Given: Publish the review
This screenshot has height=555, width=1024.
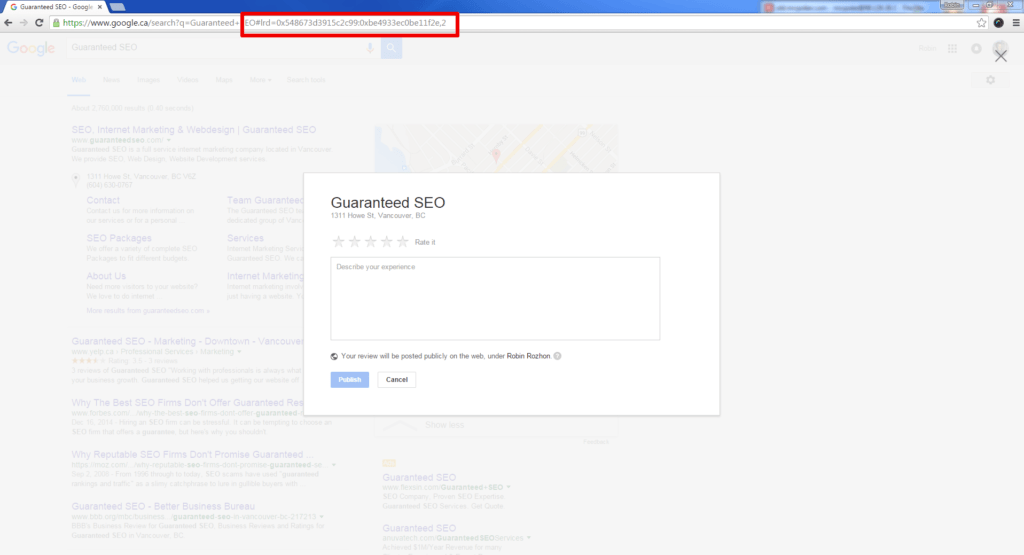Looking at the screenshot, I should [x=349, y=379].
